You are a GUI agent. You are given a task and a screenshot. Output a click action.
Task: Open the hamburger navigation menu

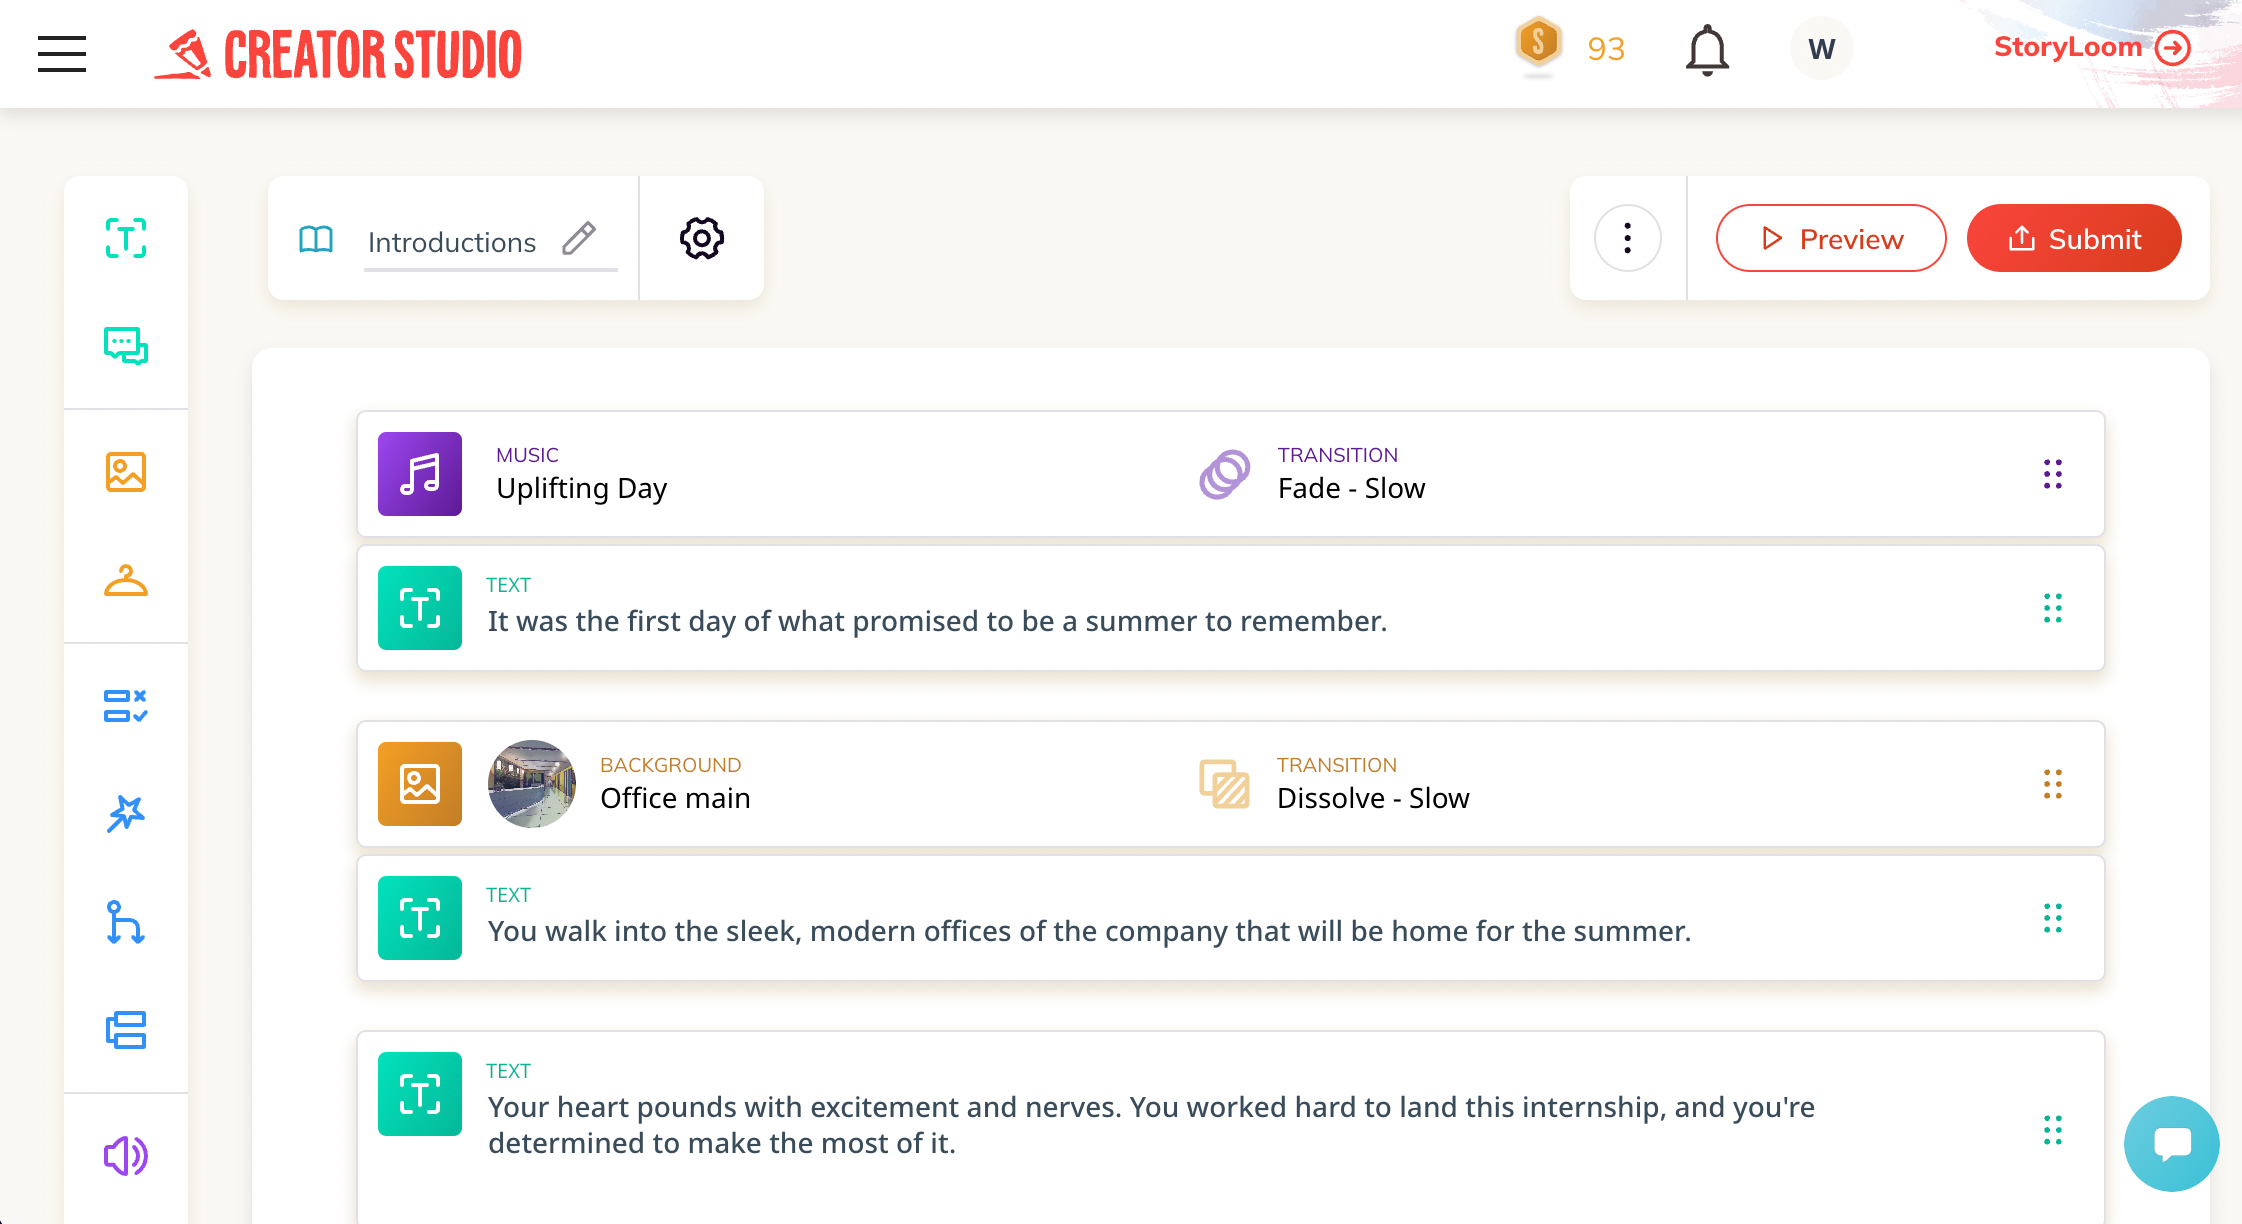62,54
